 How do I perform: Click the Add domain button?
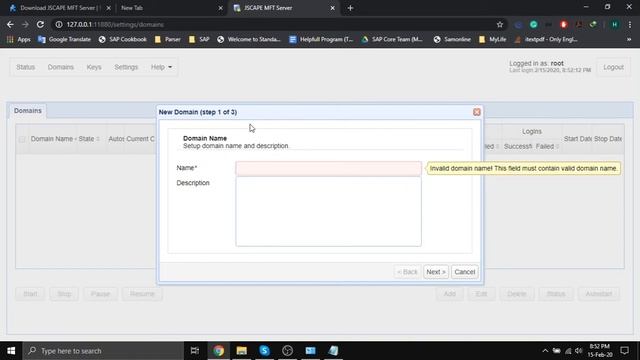[x=449, y=294]
